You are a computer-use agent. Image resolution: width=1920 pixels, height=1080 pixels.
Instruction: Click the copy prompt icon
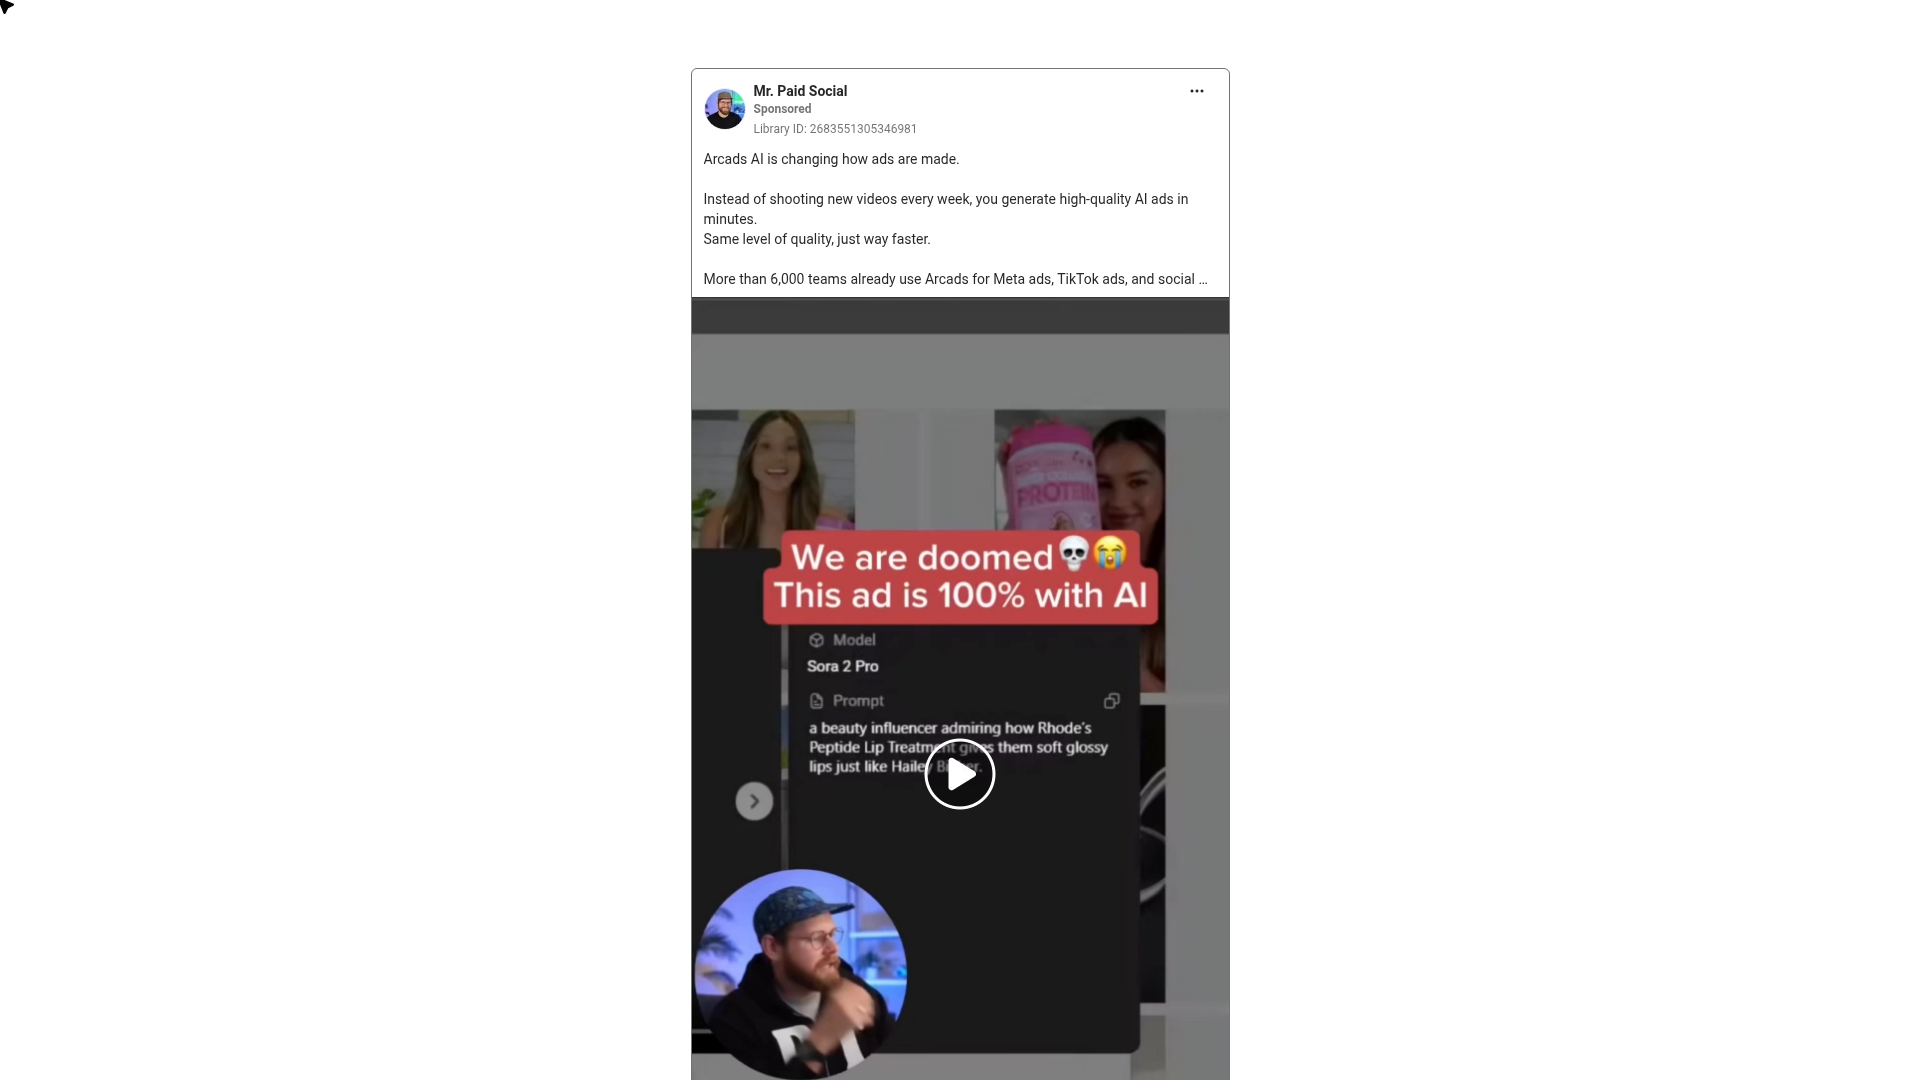1111,701
